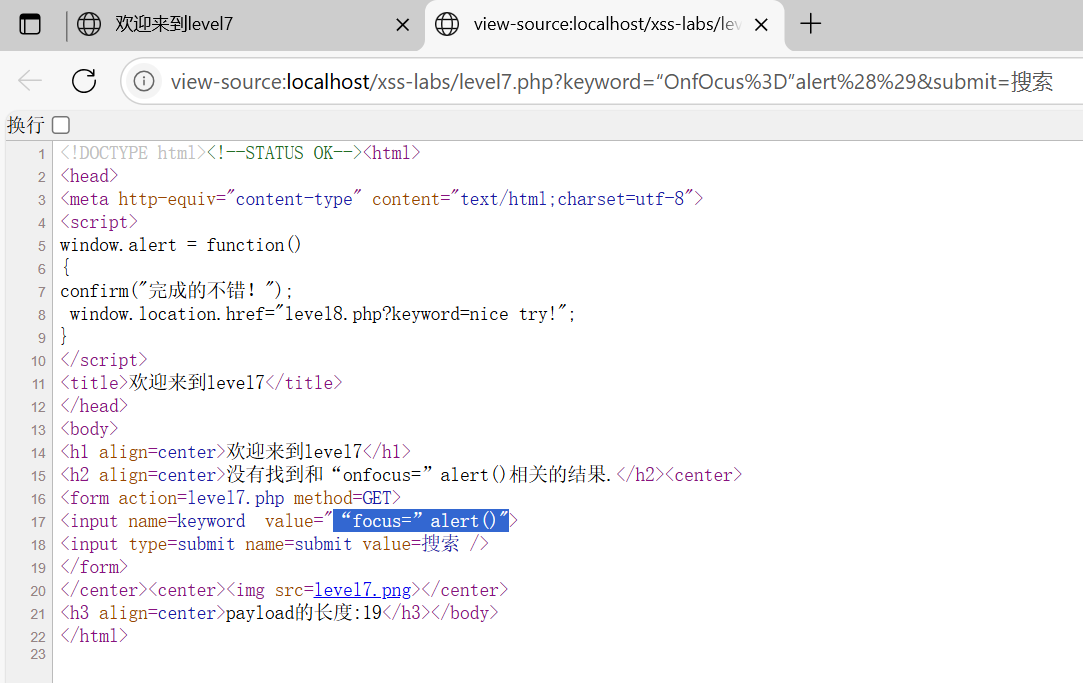View site information icon in address bar
The height and width of the screenshot is (683, 1083).
144,81
